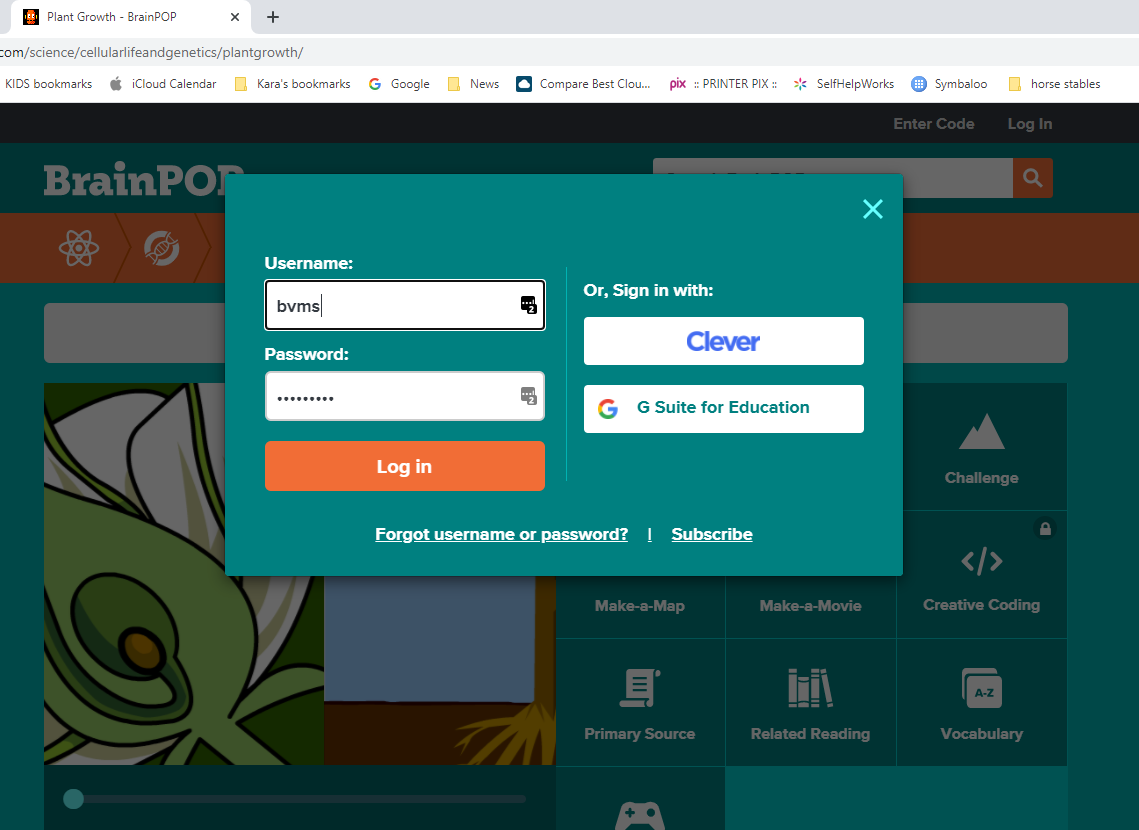The height and width of the screenshot is (830, 1139).
Task: Open the Creative Coding tile
Action: 981,575
